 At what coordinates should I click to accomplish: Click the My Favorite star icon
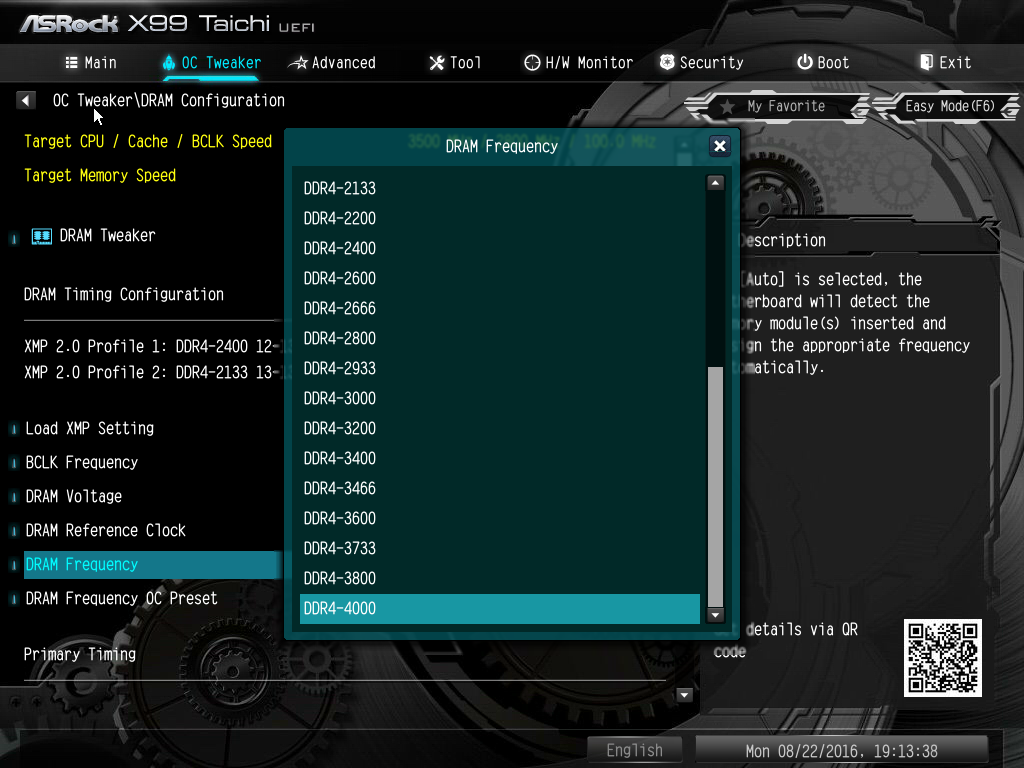727,106
